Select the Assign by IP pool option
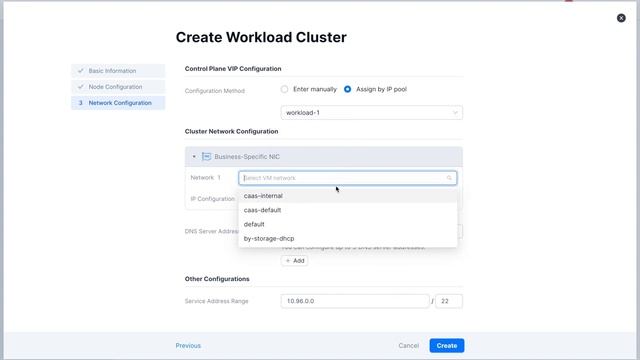The width and height of the screenshot is (640, 360). click(x=347, y=89)
